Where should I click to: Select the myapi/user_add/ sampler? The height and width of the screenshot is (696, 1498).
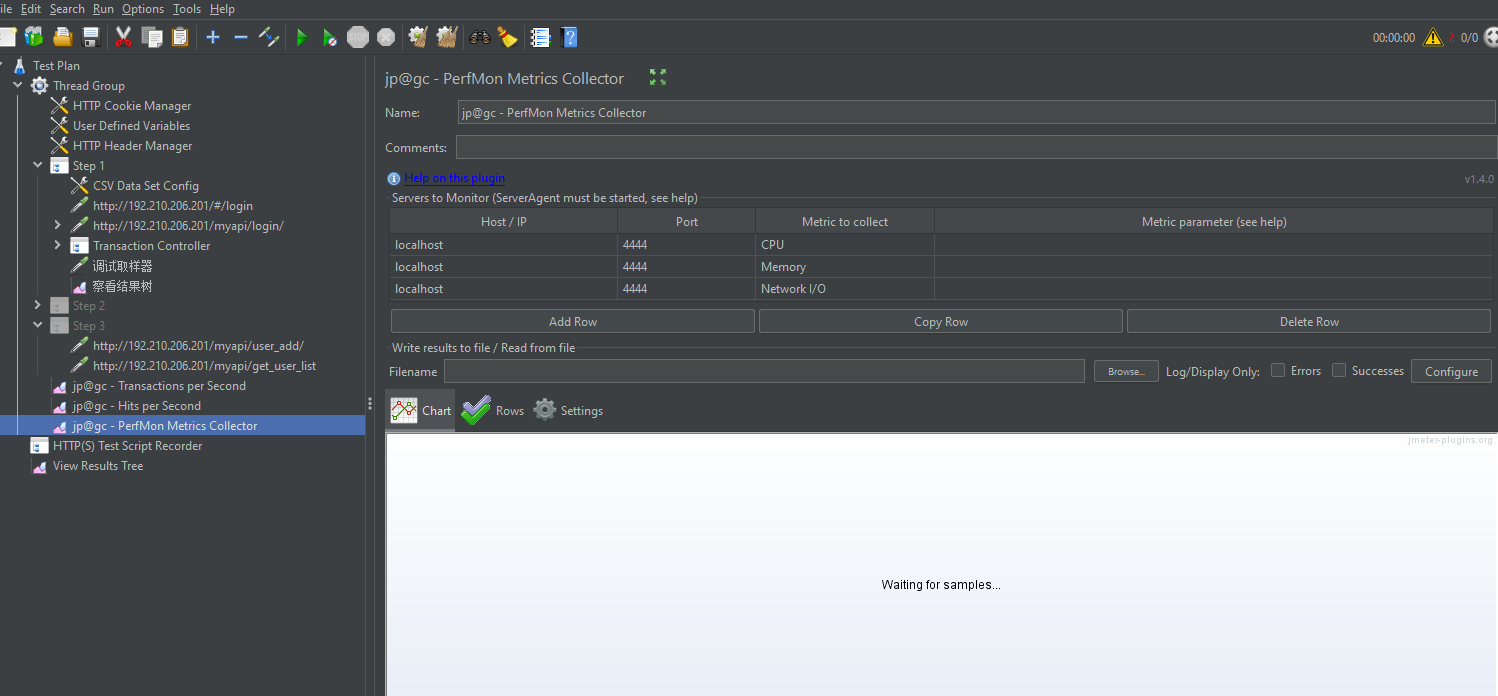[198, 345]
